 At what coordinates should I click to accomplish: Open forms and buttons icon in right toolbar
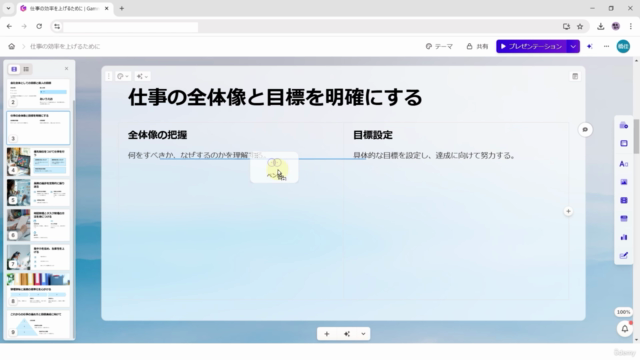[623, 256]
